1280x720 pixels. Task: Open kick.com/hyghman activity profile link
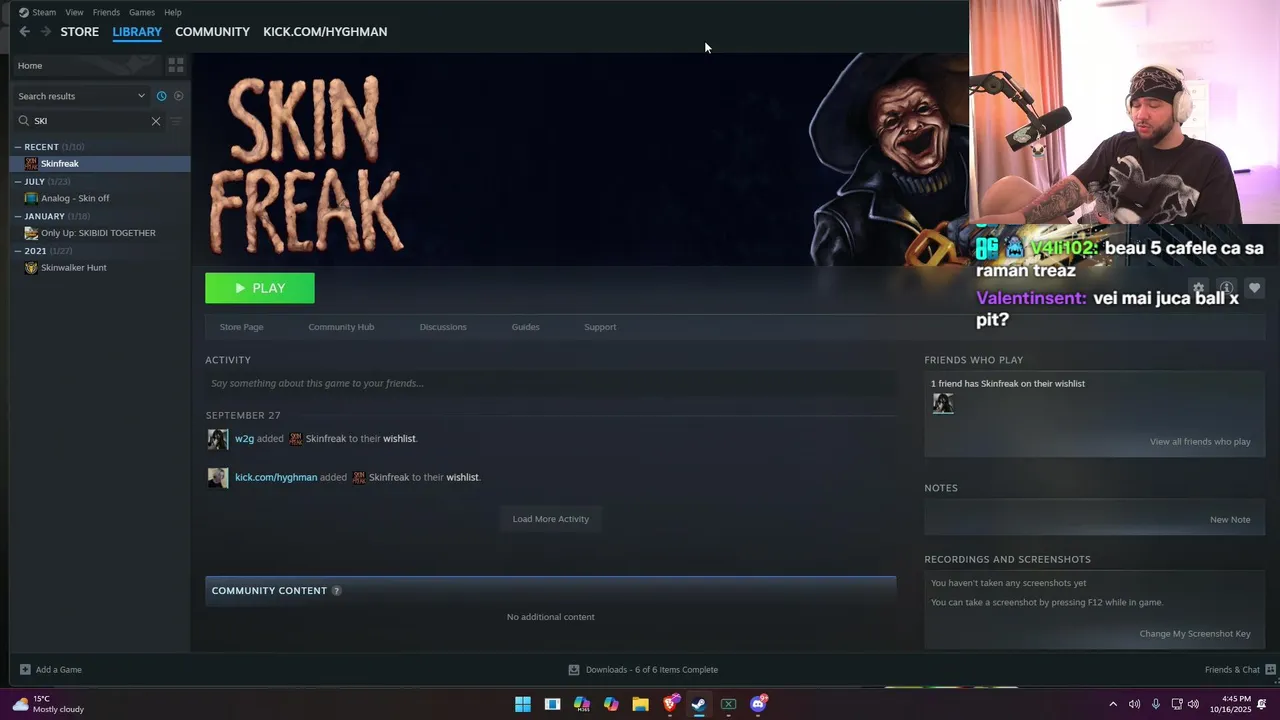click(276, 478)
